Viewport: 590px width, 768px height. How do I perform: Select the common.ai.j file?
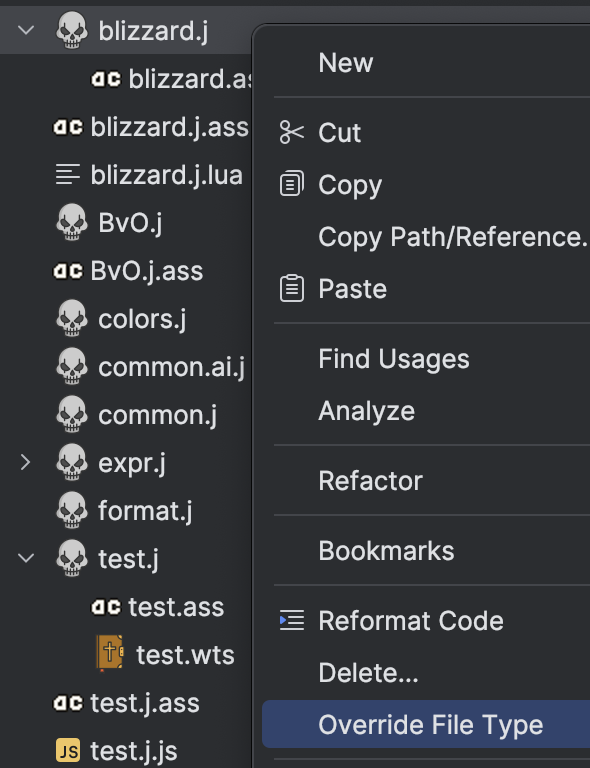click(171, 367)
